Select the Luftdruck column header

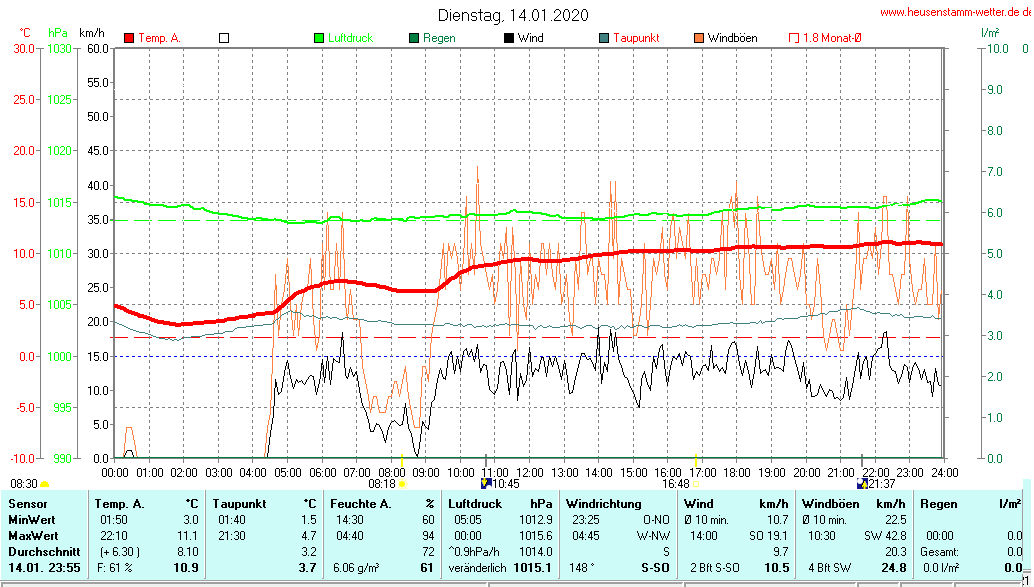tap(473, 503)
